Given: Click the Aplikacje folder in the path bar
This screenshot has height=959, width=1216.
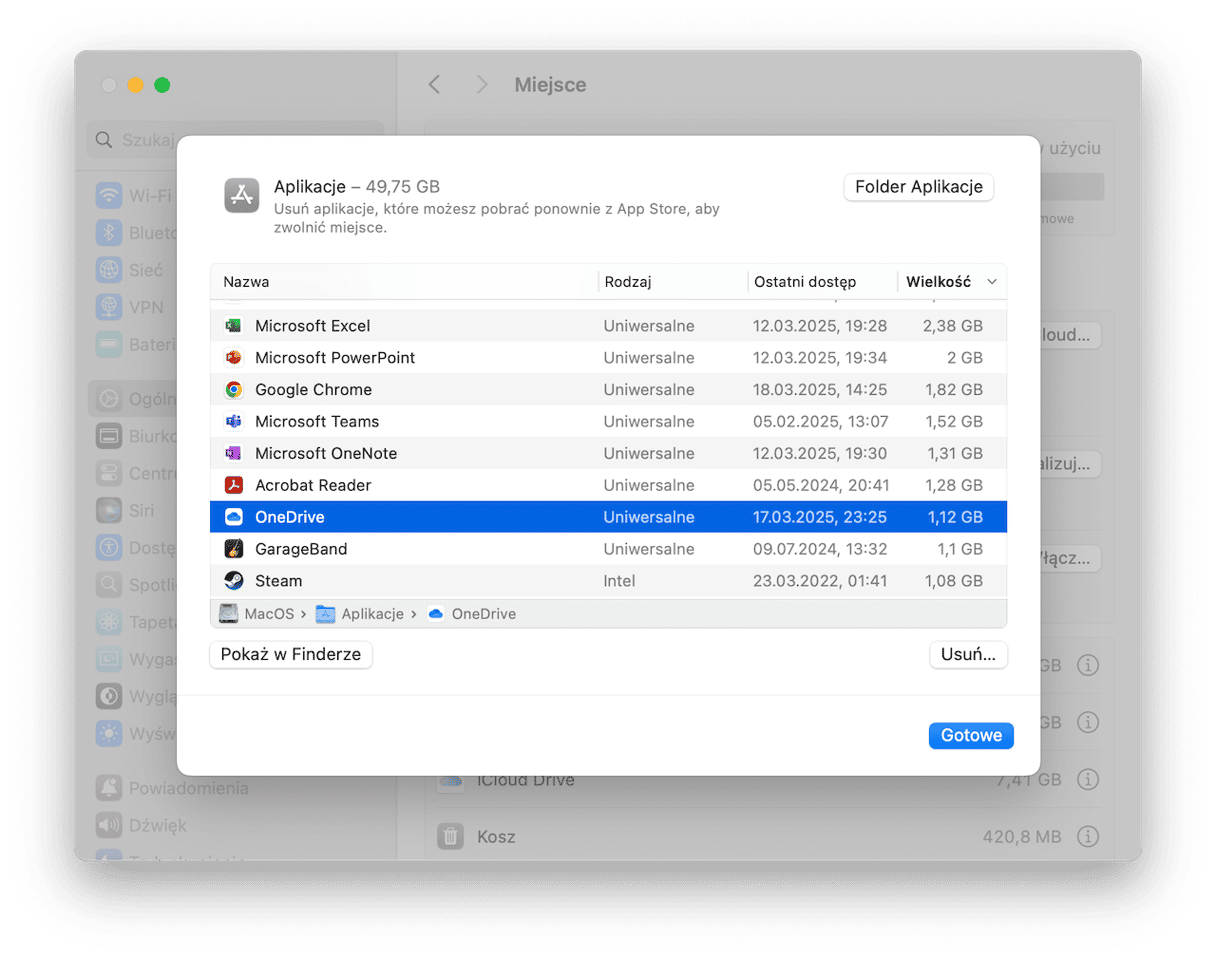Looking at the screenshot, I should 359,614.
